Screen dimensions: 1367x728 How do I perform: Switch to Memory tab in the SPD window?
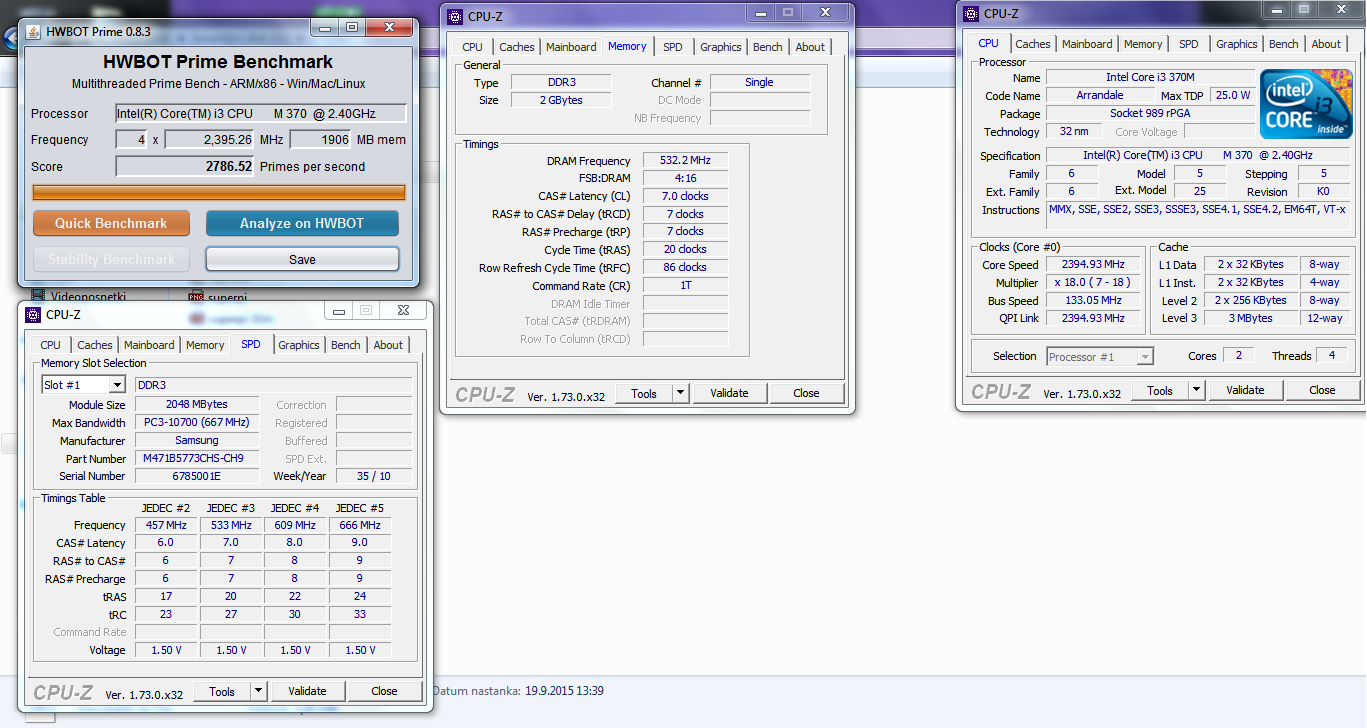pyautogui.click(x=205, y=345)
